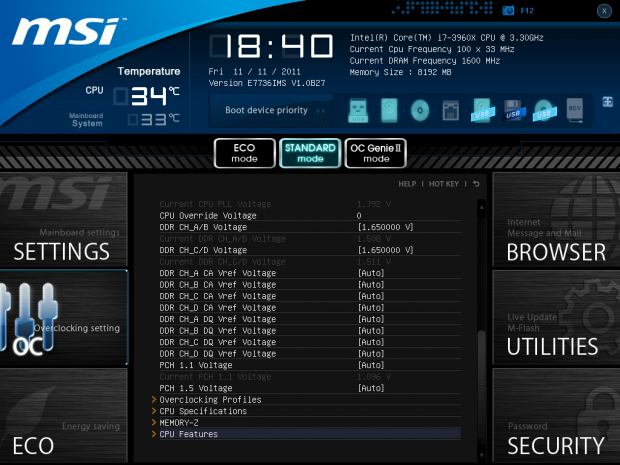Image resolution: width=620 pixels, height=465 pixels.
Task: Click CPU Override Voltage value field 0
Action: (x=359, y=215)
